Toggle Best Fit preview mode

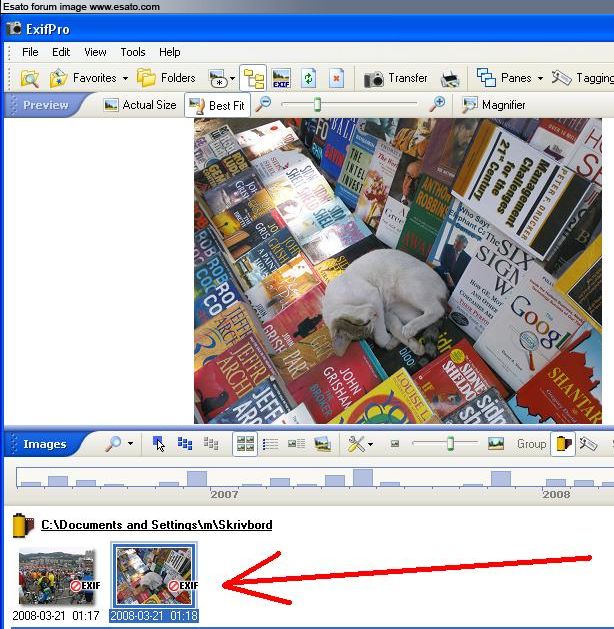[x=217, y=105]
